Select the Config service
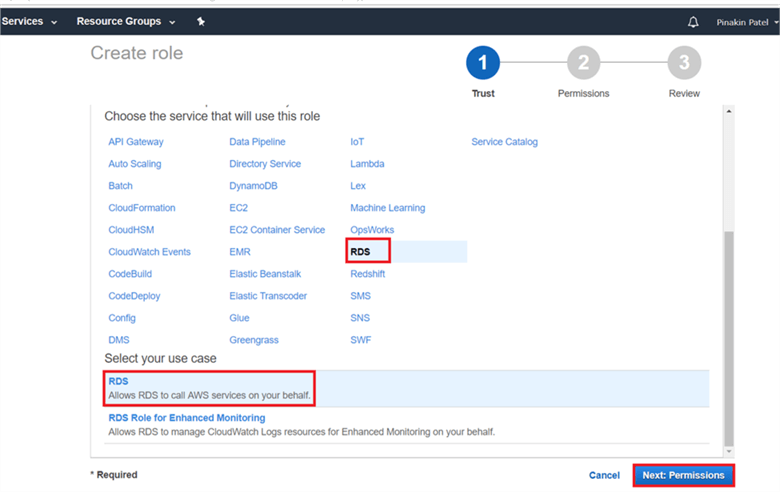The height and width of the screenshot is (492, 780). (x=122, y=318)
